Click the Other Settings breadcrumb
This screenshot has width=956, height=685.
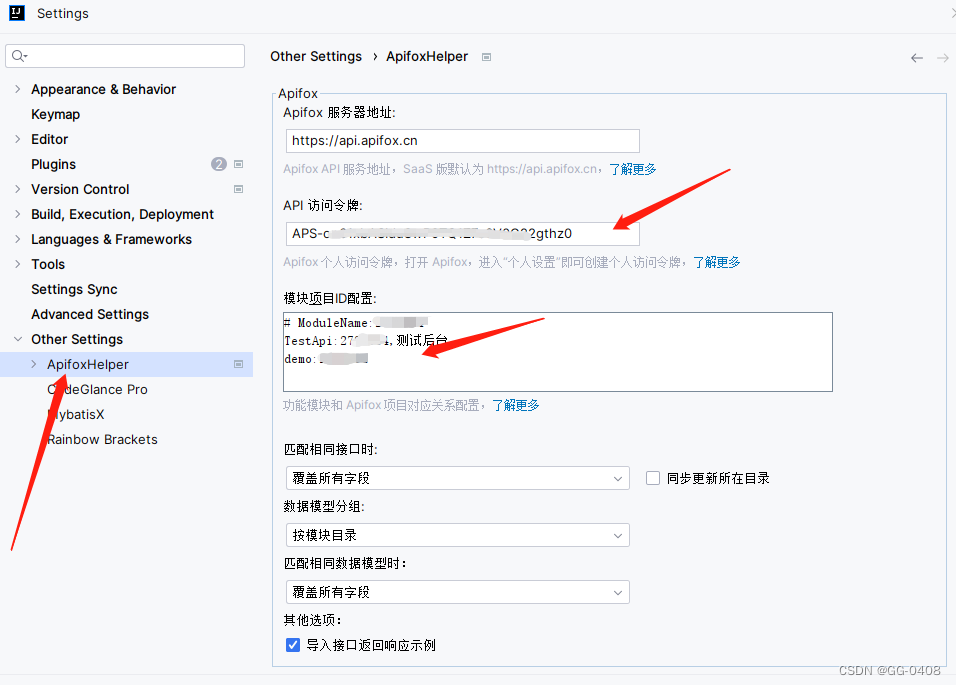click(316, 56)
